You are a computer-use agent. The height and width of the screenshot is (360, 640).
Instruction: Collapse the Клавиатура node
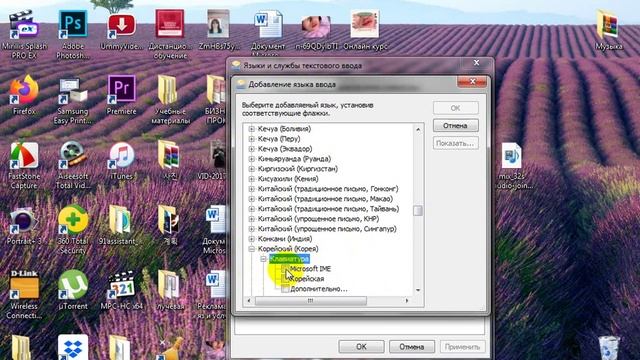263,259
